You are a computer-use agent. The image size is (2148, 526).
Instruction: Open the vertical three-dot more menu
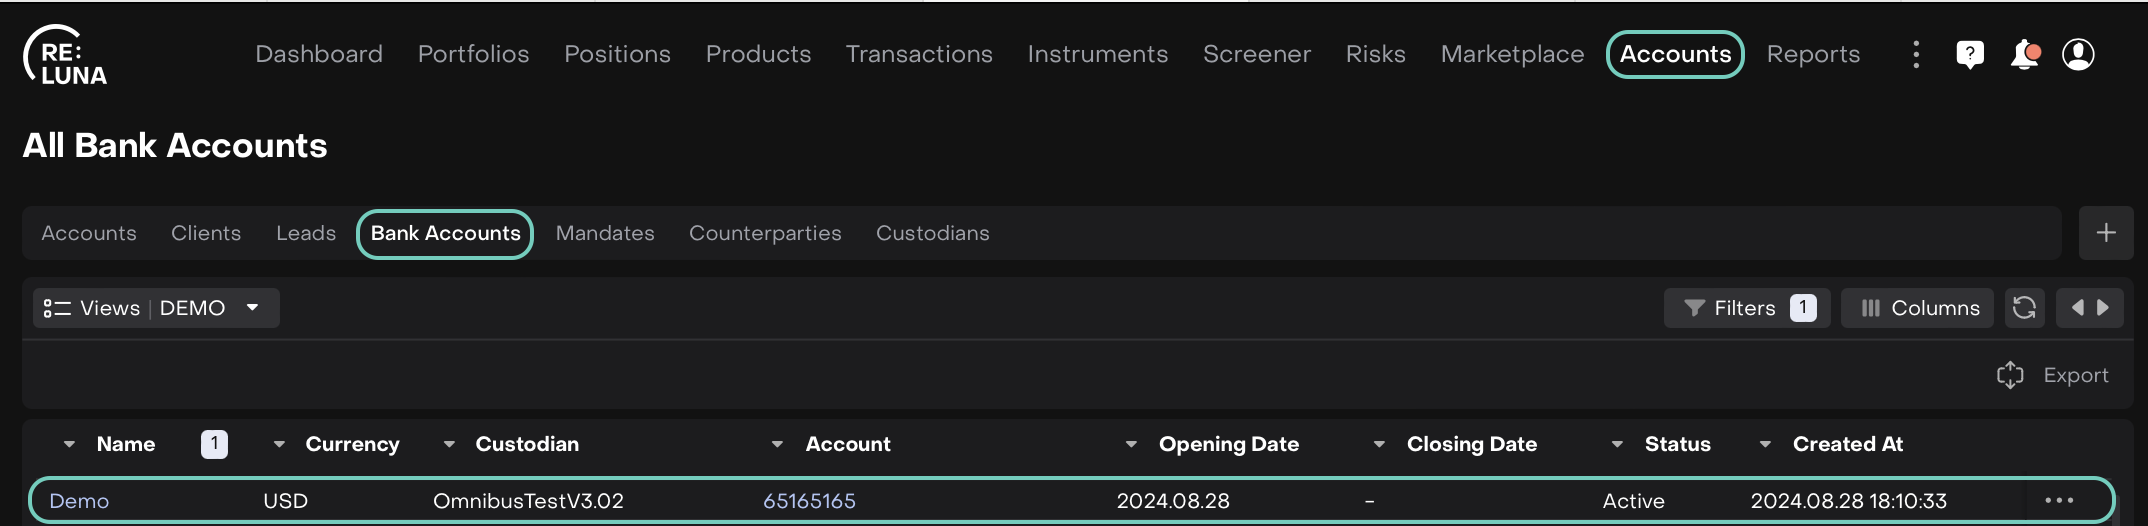pyautogui.click(x=1915, y=54)
